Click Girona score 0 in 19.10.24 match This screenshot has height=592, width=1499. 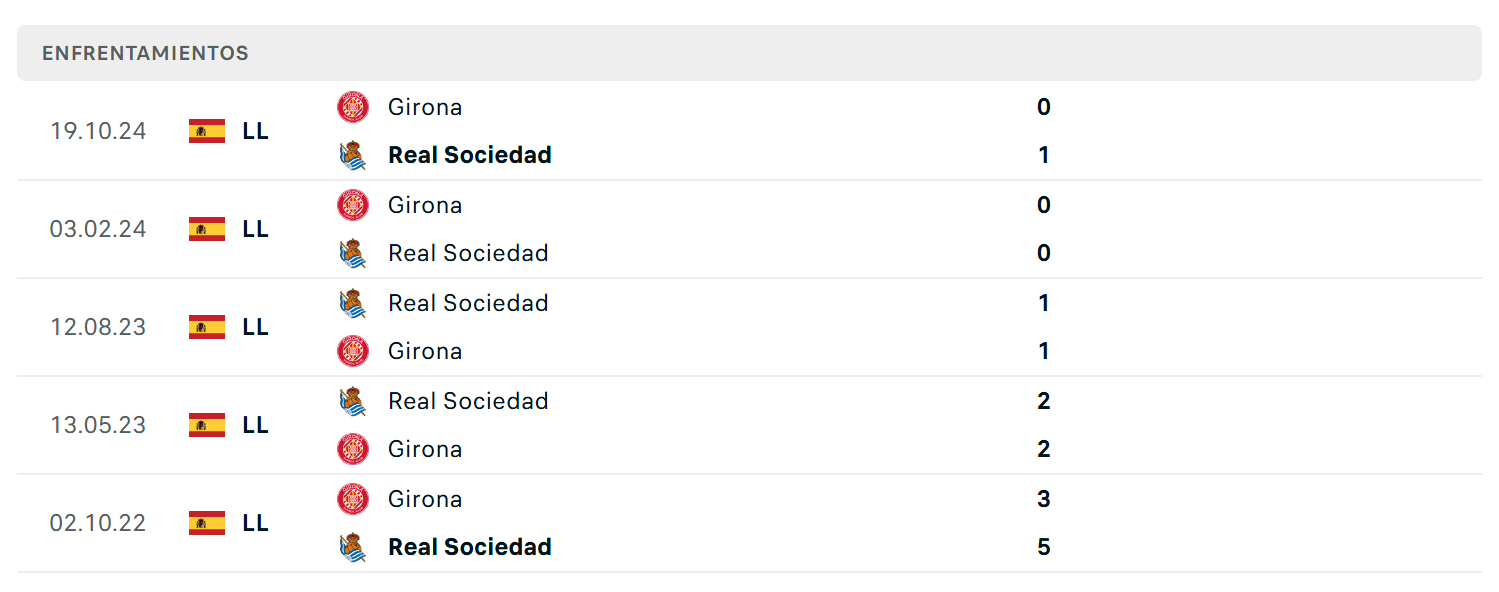click(x=1044, y=107)
